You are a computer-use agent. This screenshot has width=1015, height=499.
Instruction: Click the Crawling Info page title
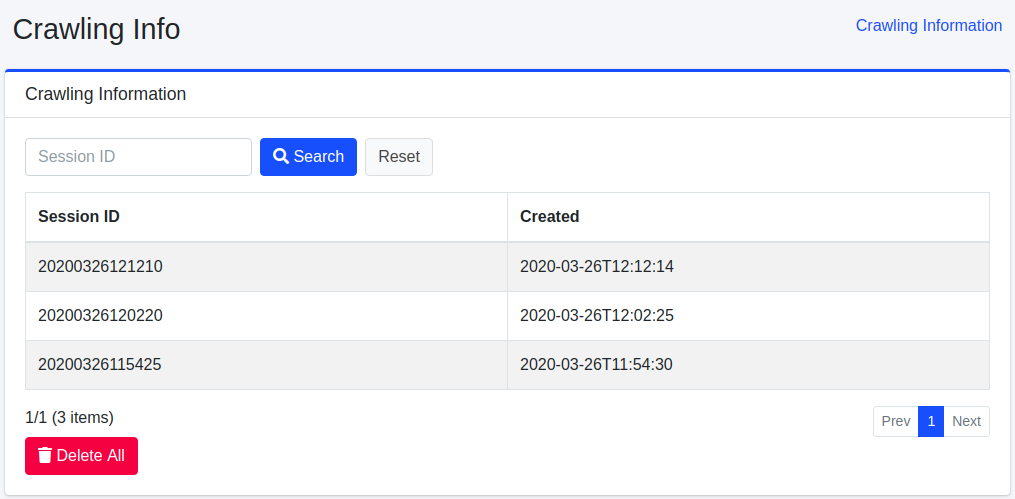[96, 29]
